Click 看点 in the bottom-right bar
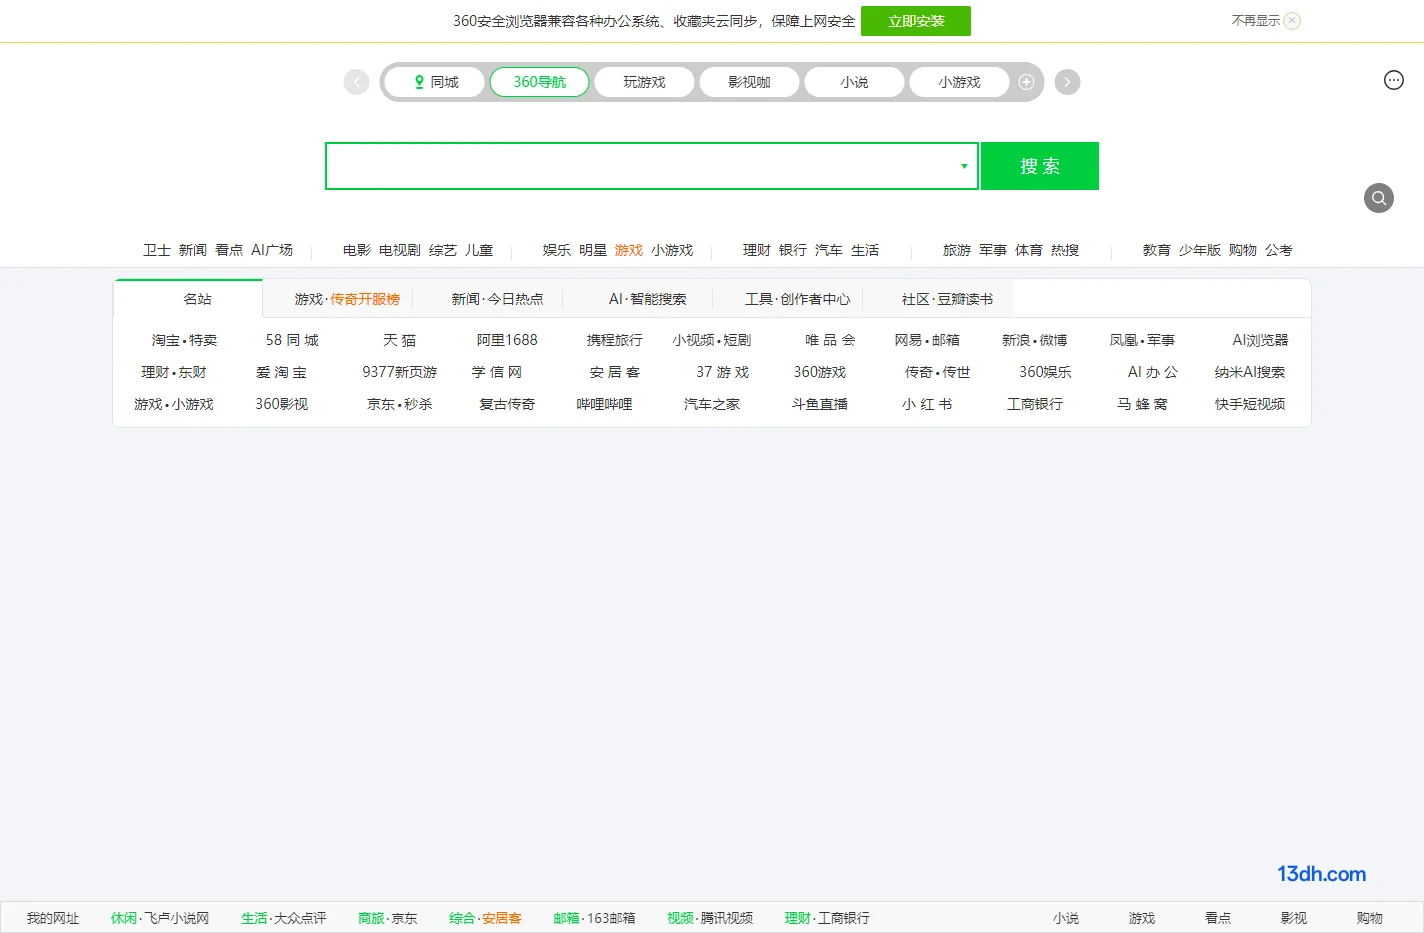This screenshot has width=1424, height=933. 1218,918
